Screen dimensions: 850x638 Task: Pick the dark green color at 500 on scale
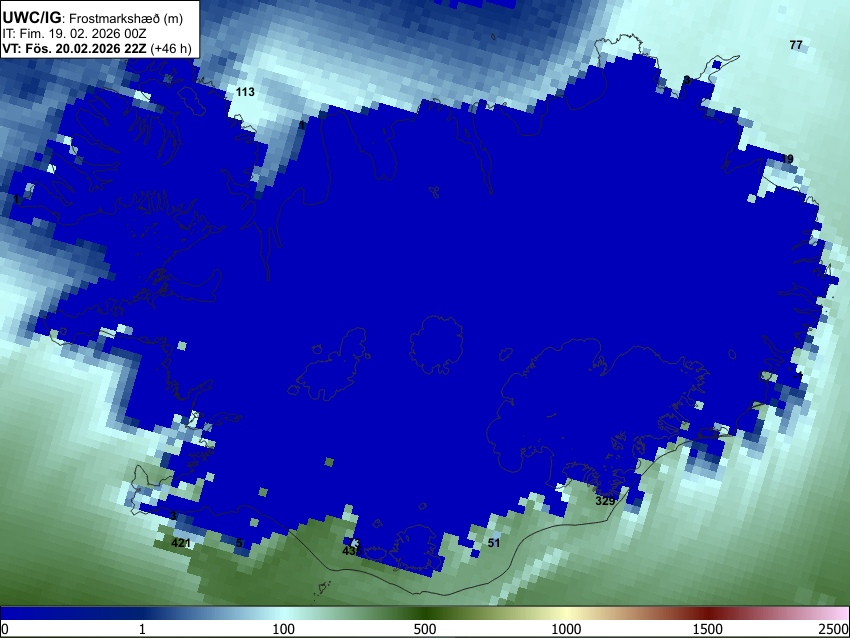click(425, 613)
